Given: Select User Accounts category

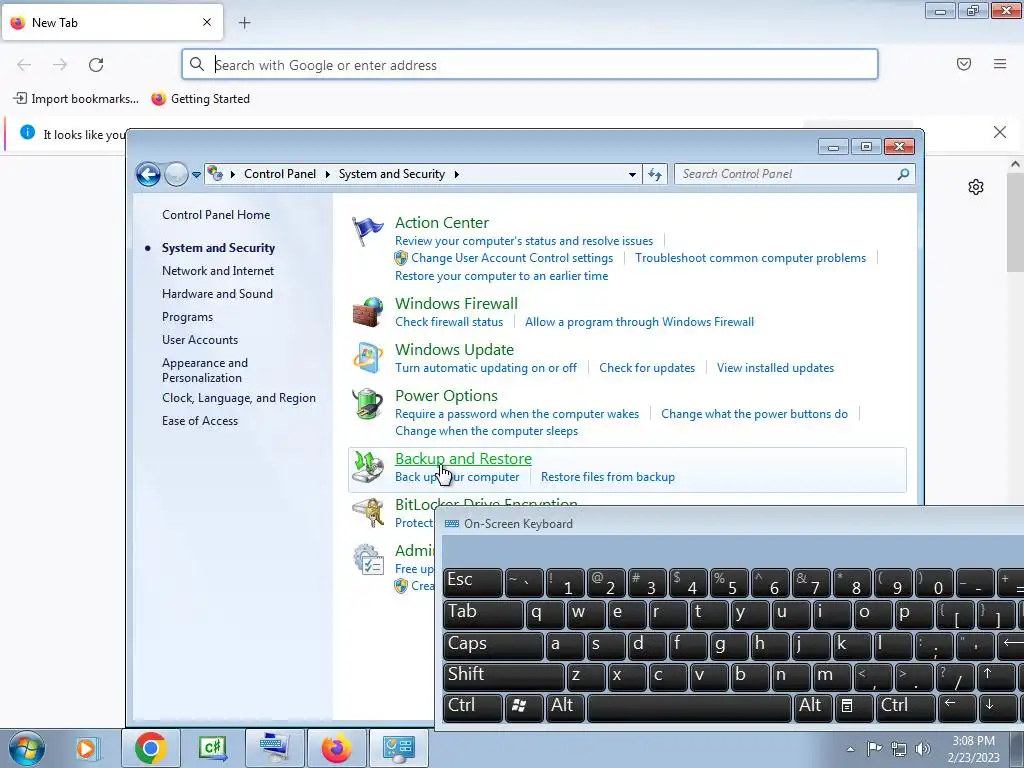Looking at the screenshot, I should pyautogui.click(x=200, y=340).
